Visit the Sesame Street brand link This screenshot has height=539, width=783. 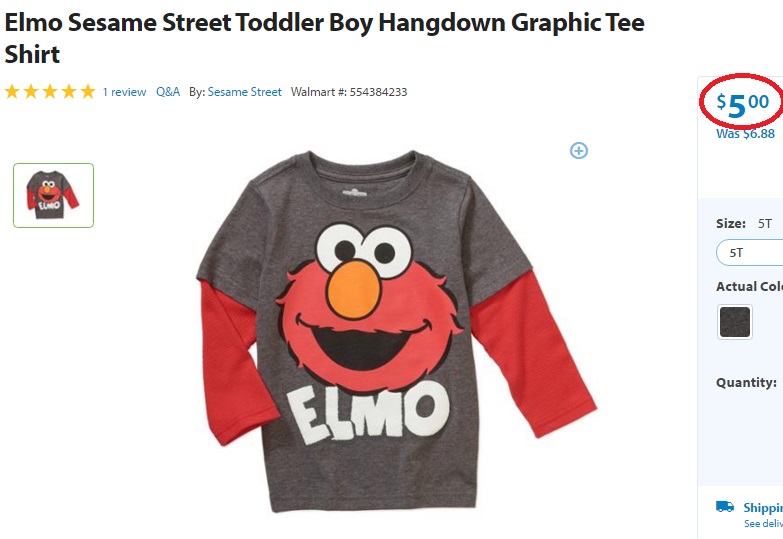pos(245,92)
